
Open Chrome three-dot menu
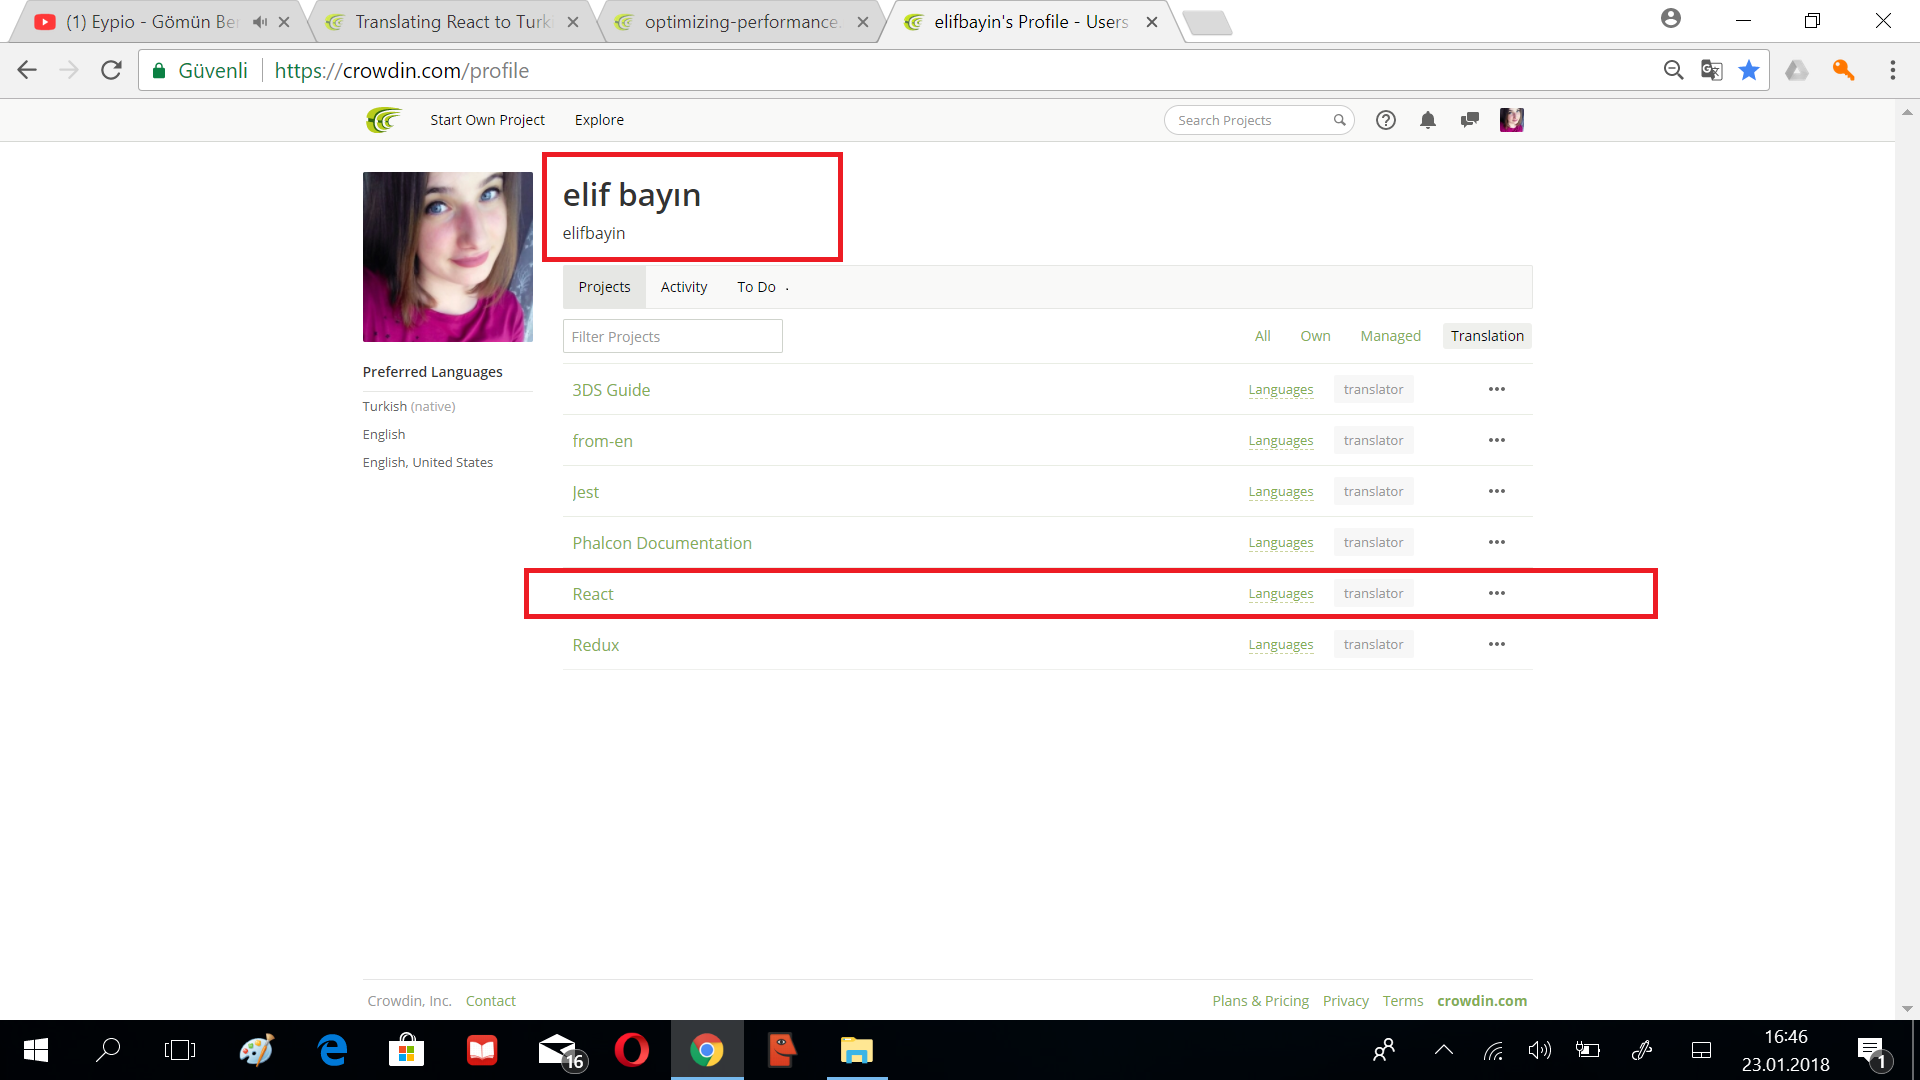(x=1892, y=70)
